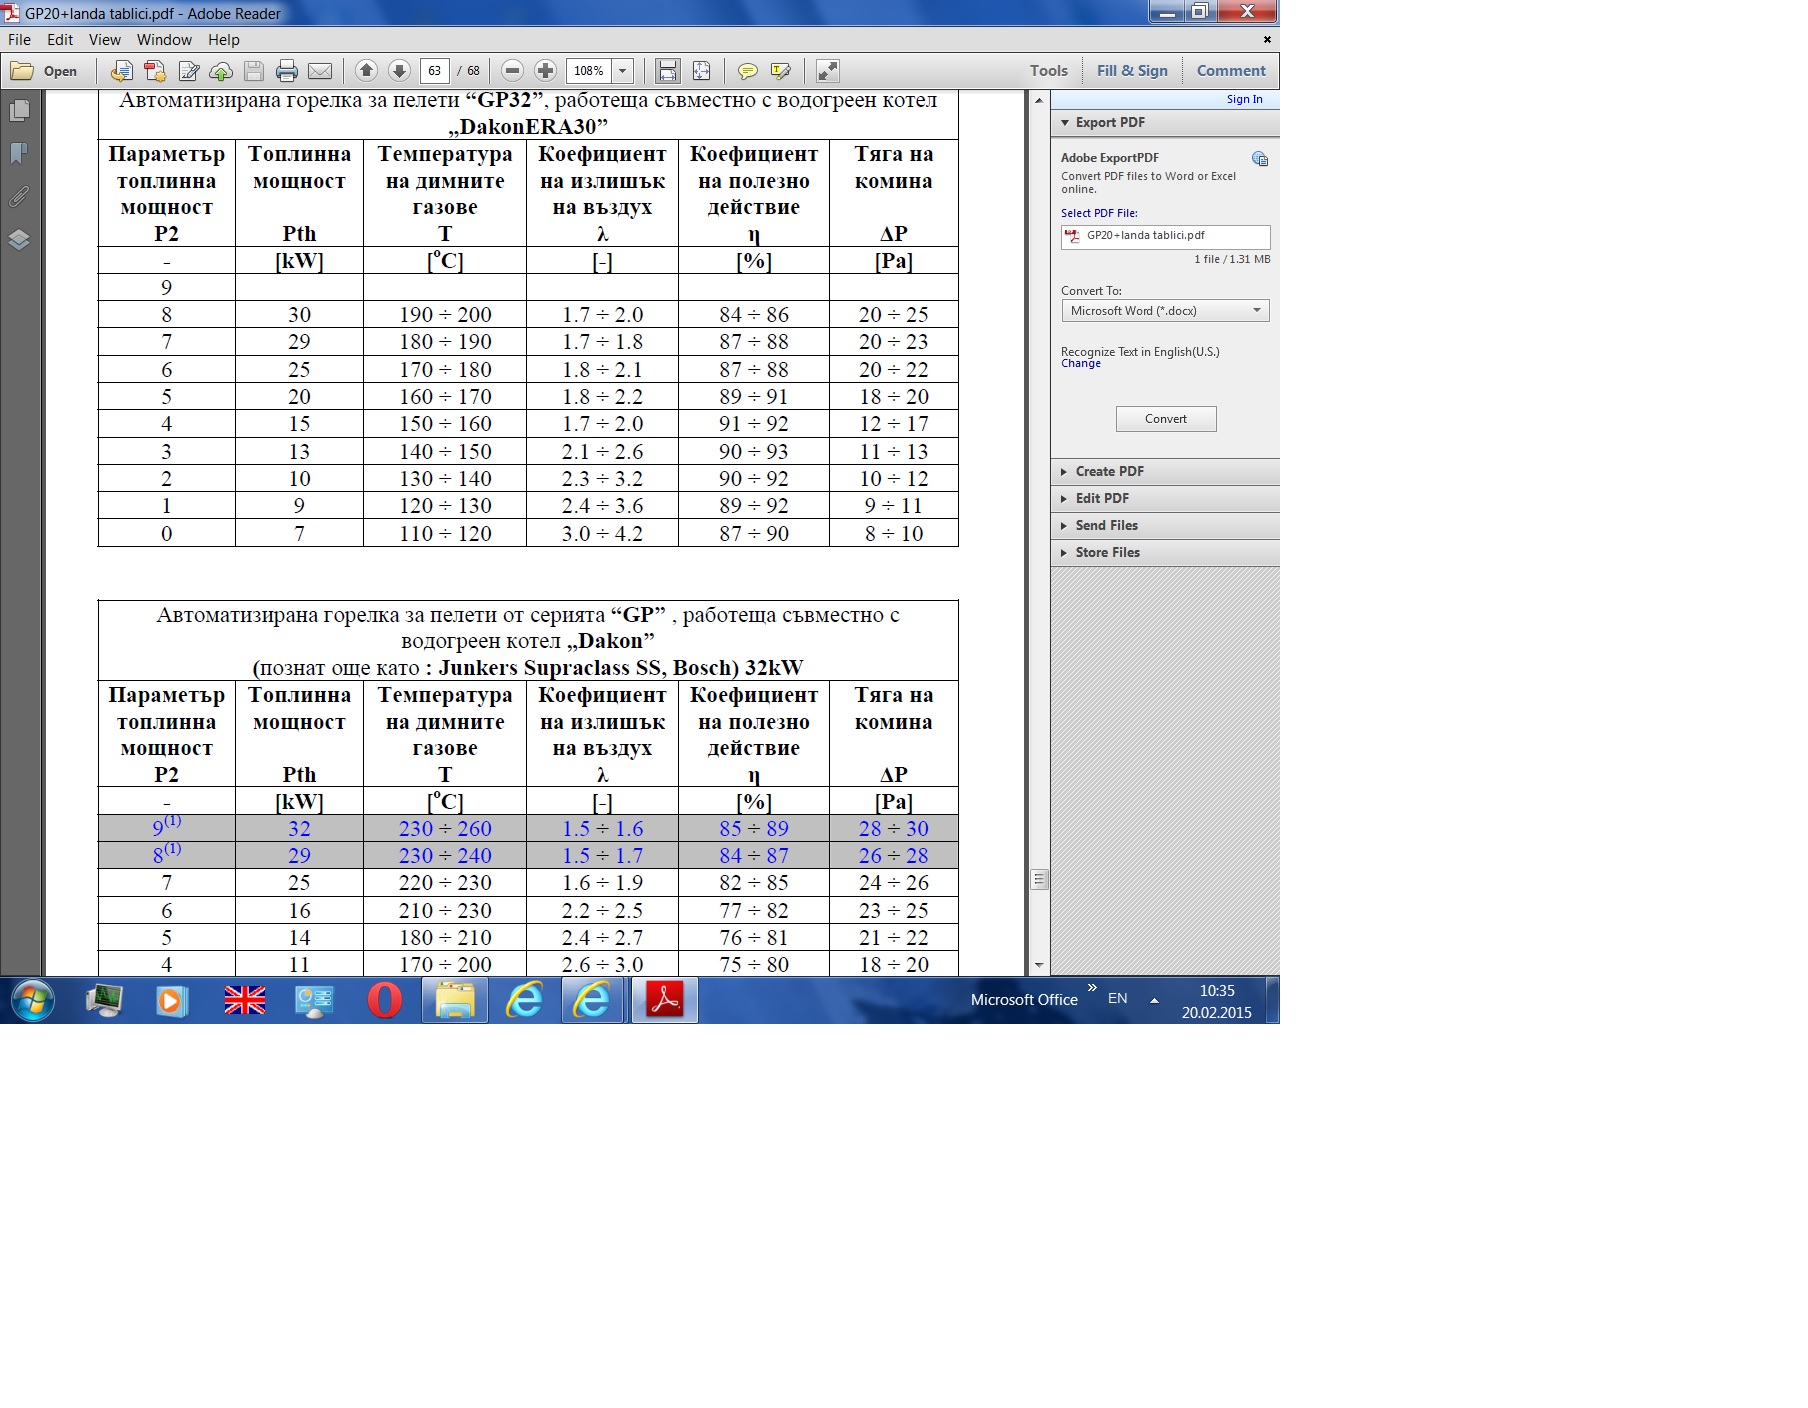
Task: Click the Print file icon
Action: tap(287, 71)
